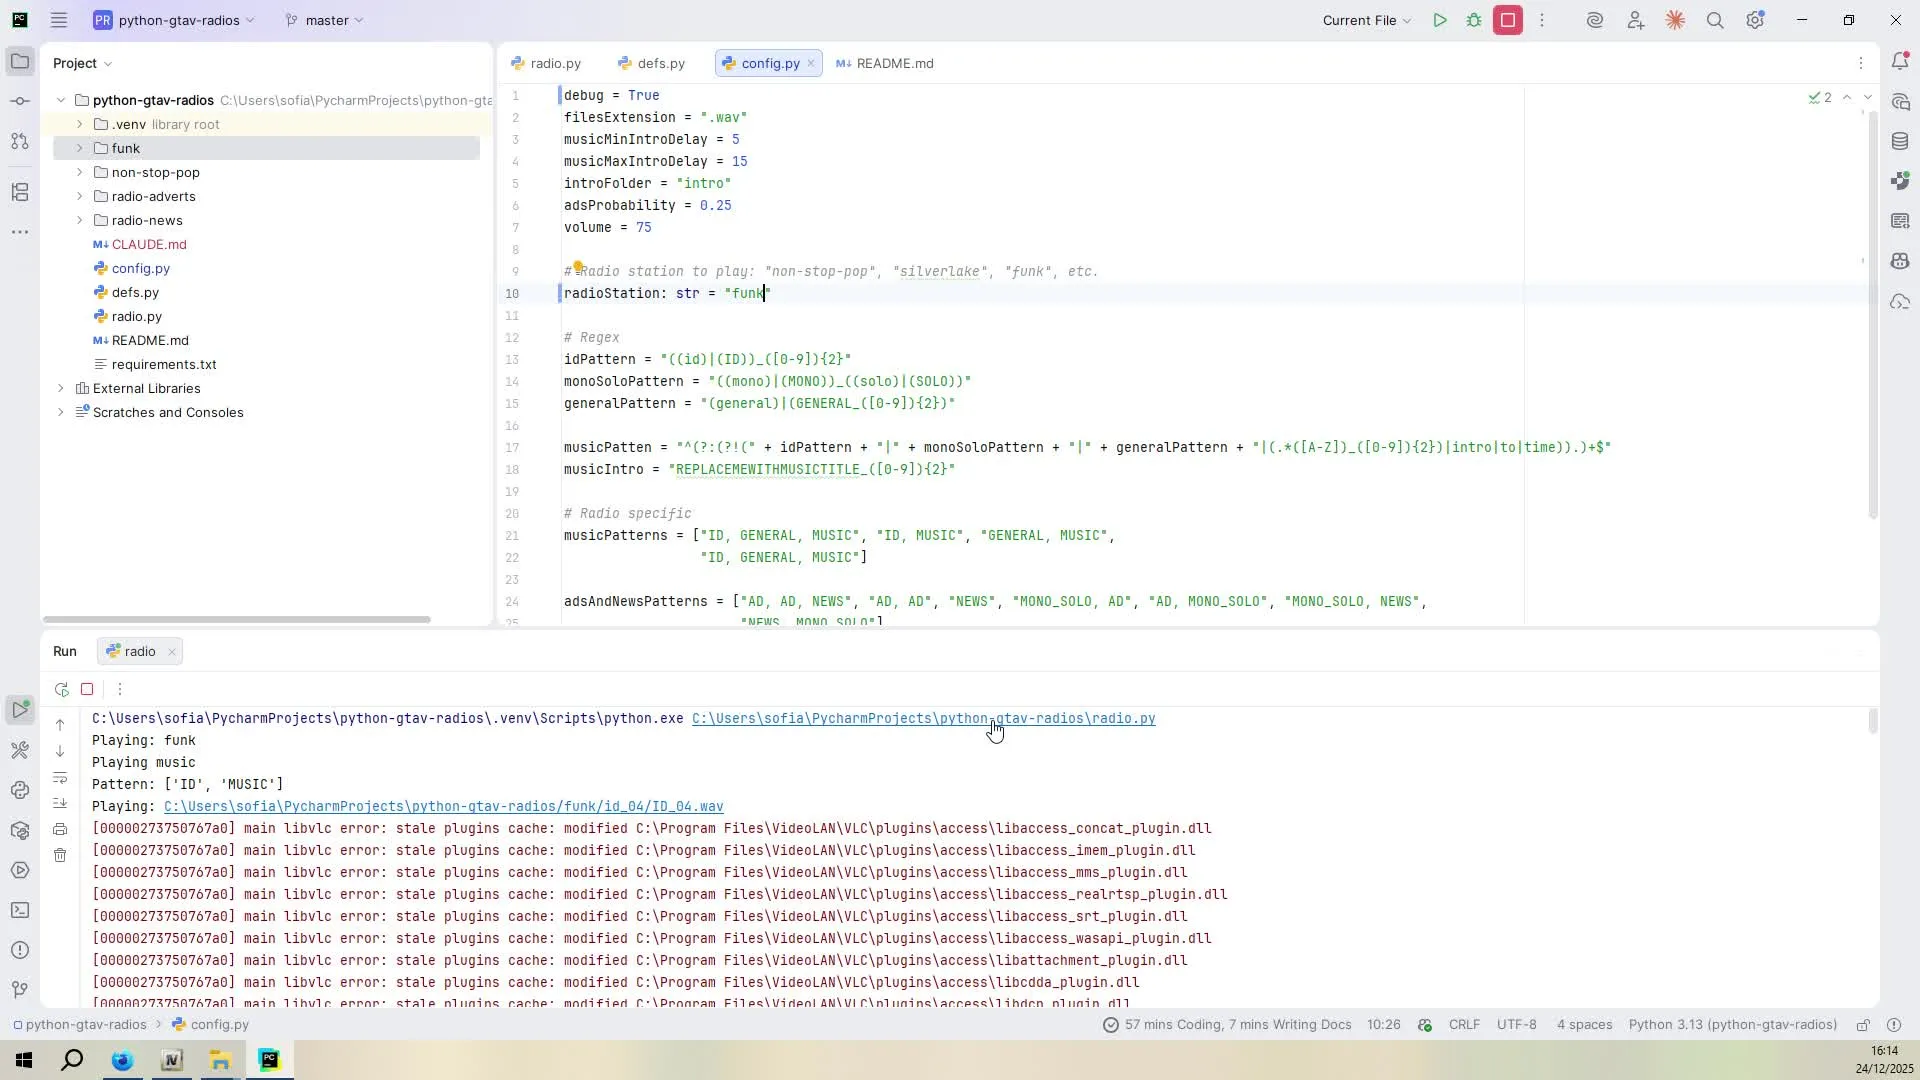Toggle scroll to end in console
Viewport: 1920px width, 1080px height.
click(60, 803)
